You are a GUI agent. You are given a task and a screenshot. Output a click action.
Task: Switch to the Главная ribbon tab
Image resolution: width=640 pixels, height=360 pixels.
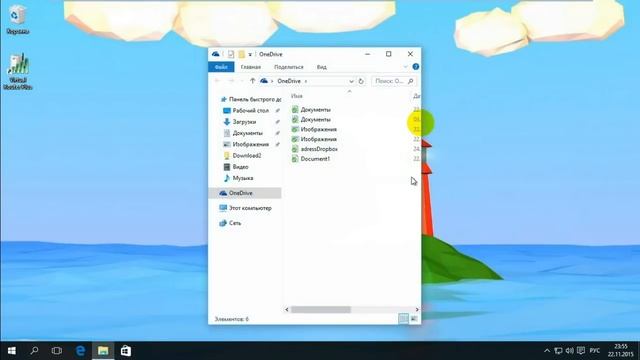click(251, 67)
